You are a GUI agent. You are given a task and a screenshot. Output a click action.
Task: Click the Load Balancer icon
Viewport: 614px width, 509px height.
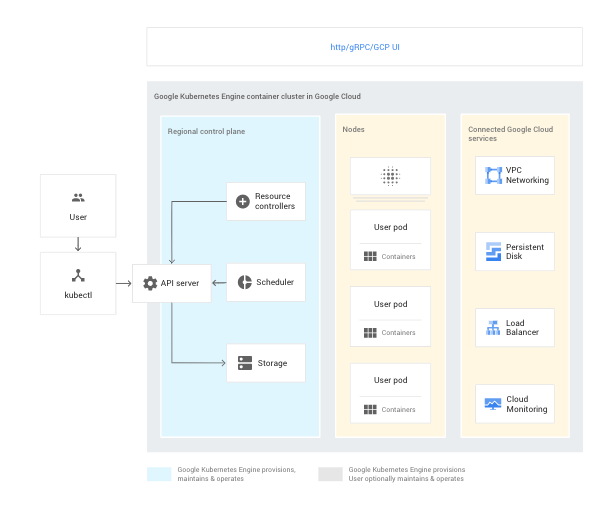point(493,328)
